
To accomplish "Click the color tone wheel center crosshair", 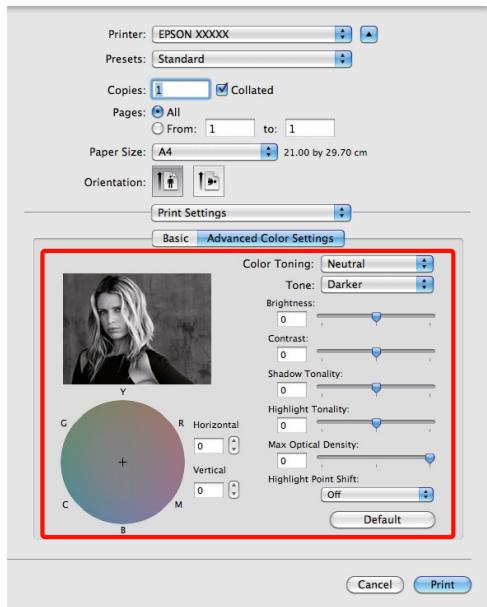I will [x=123, y=462].
